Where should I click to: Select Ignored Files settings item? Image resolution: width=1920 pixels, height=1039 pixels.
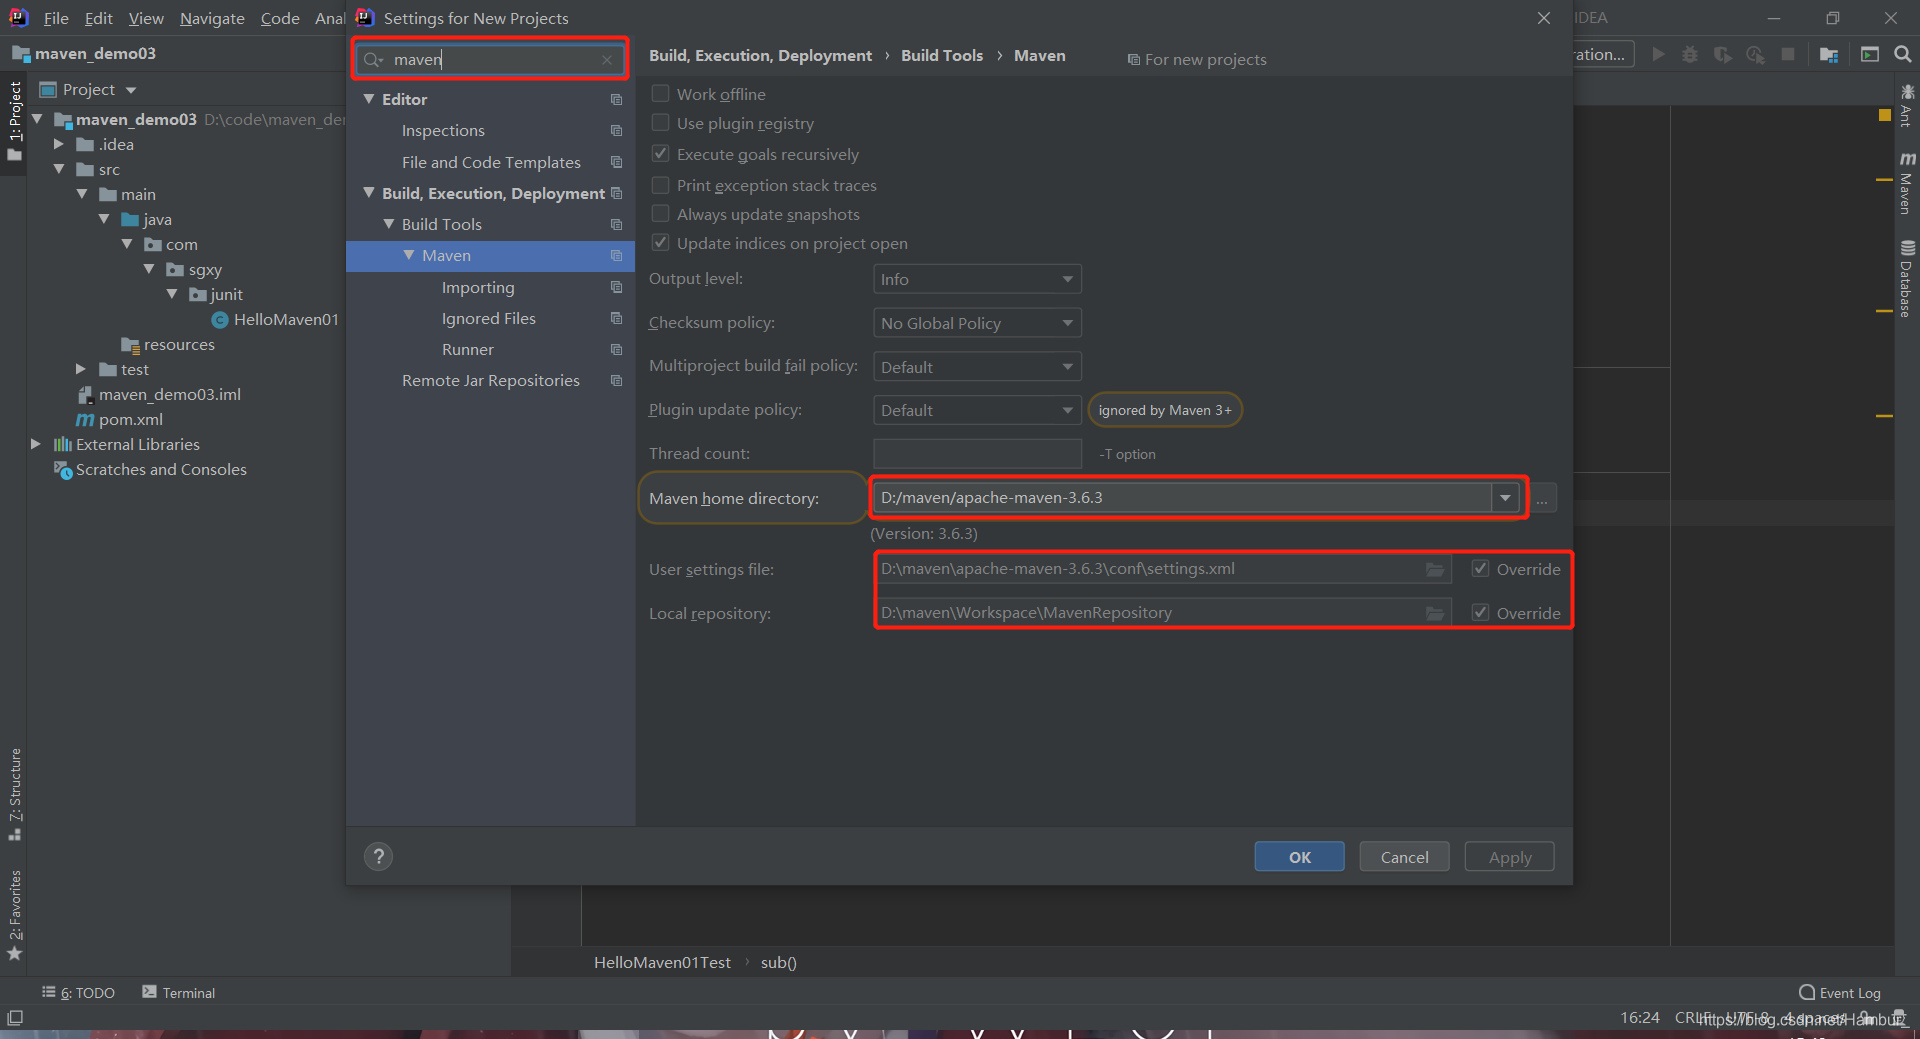coord(490,318)
